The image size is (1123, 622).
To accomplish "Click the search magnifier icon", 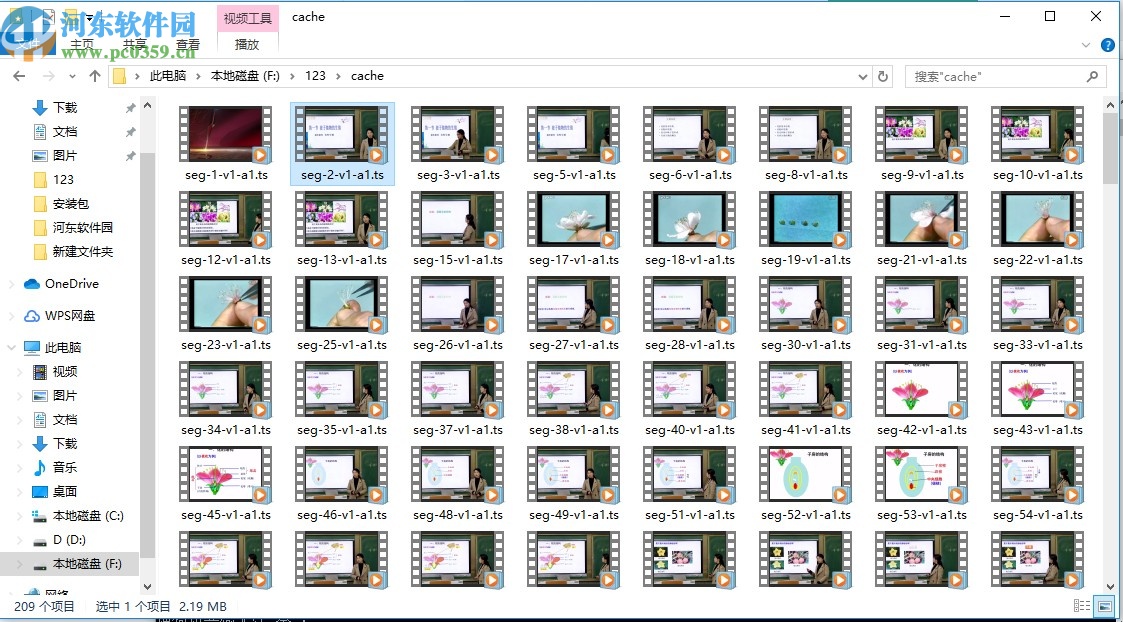I will pos(1092,76).
